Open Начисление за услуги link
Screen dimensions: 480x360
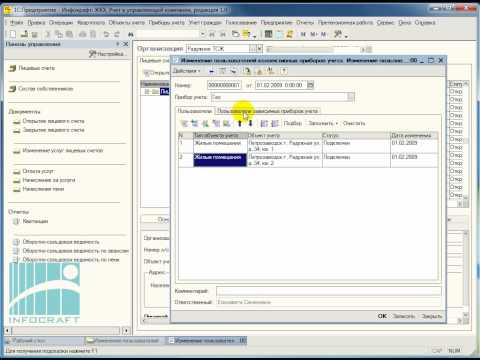(49, 180)
